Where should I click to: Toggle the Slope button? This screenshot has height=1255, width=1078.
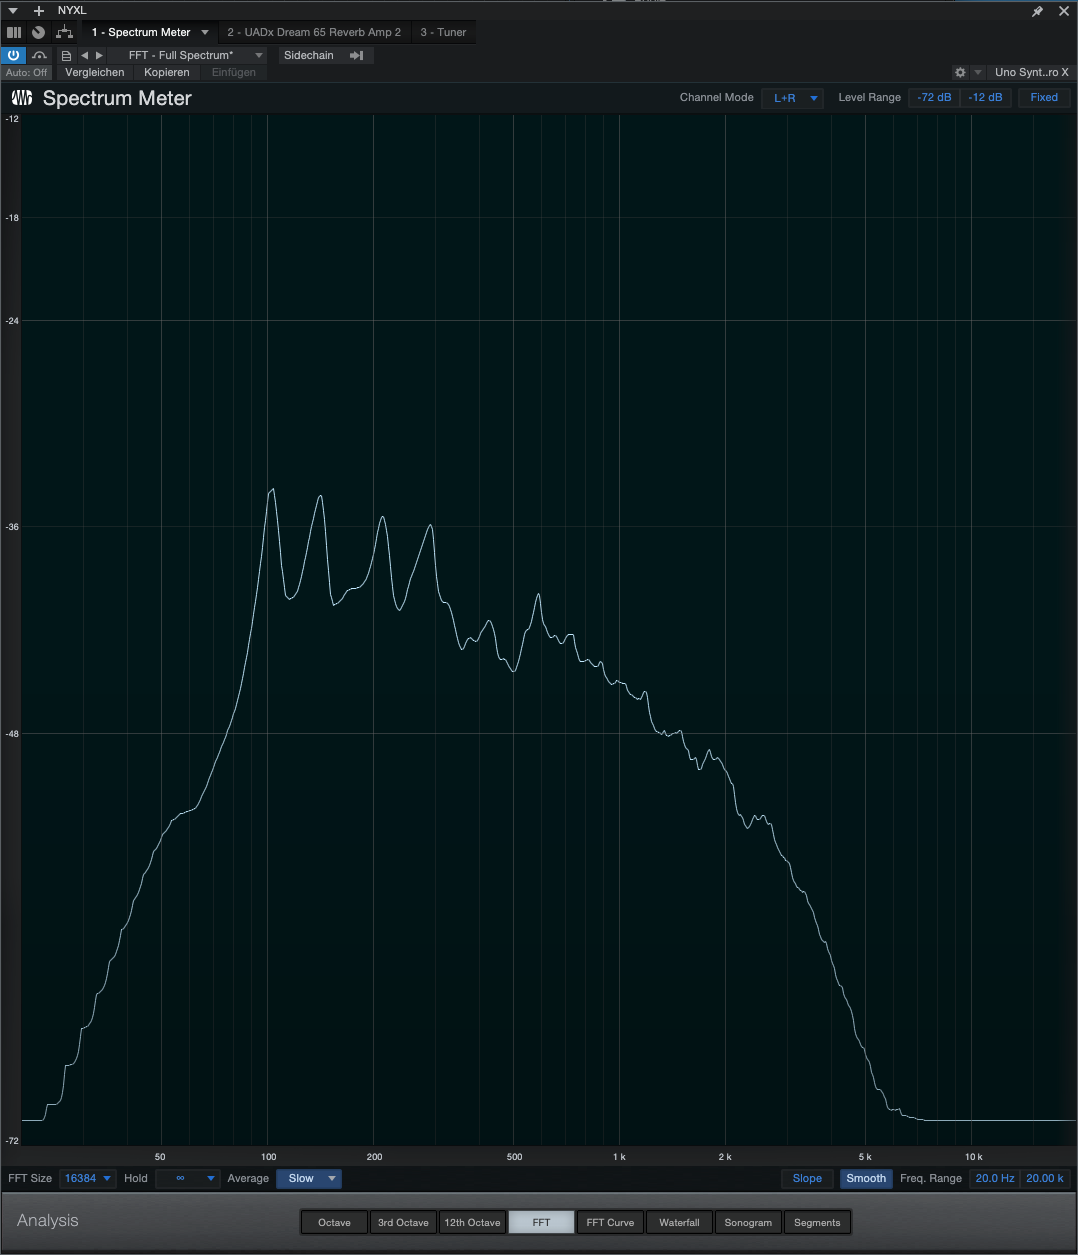pyautogui.click(x=807, y=1179)
